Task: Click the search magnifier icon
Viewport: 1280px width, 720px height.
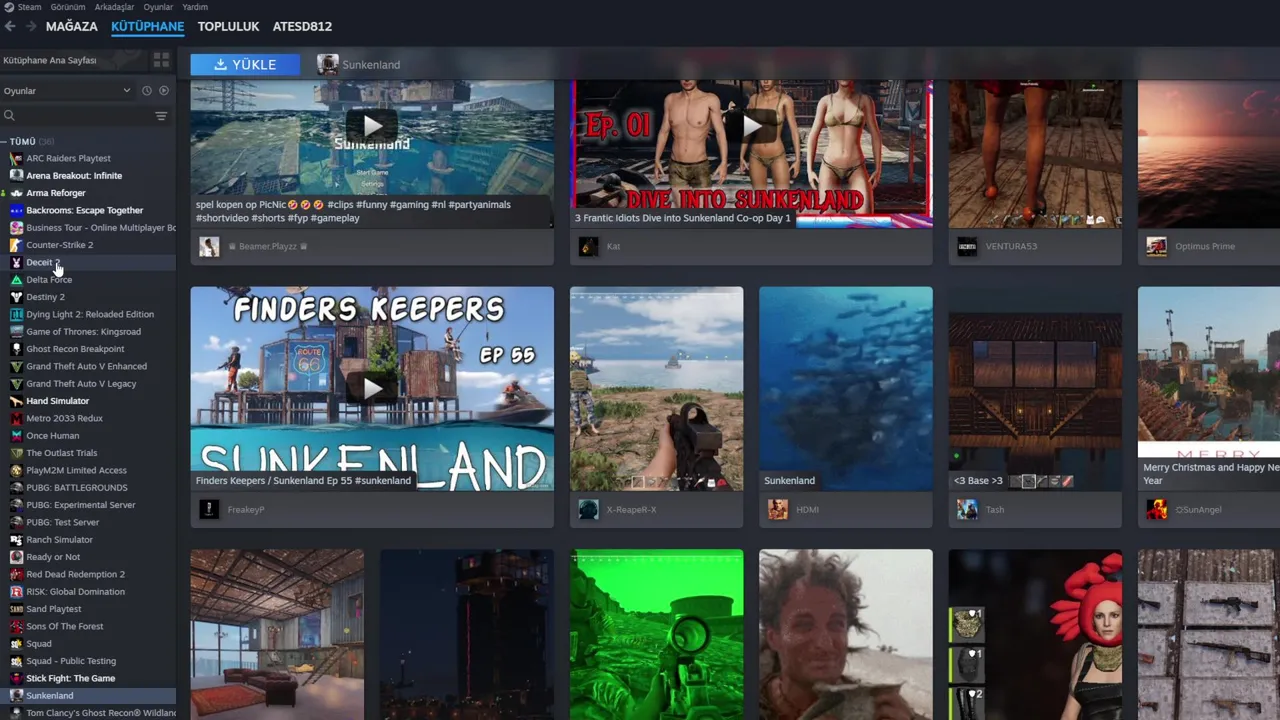Action: (9, 116)
